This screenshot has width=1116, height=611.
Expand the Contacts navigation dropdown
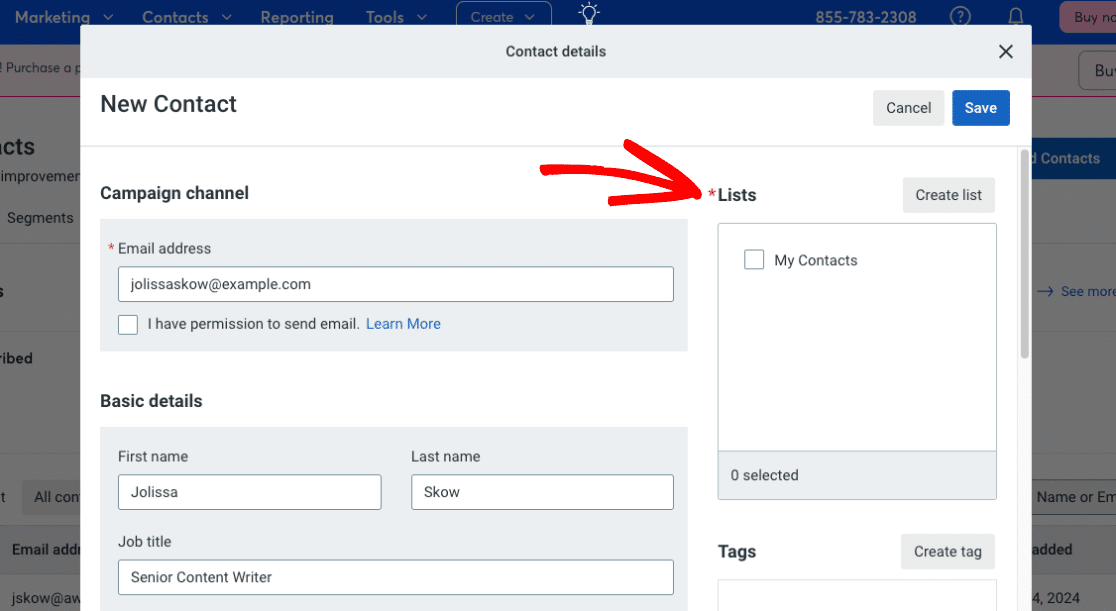(x=186, y=16)
